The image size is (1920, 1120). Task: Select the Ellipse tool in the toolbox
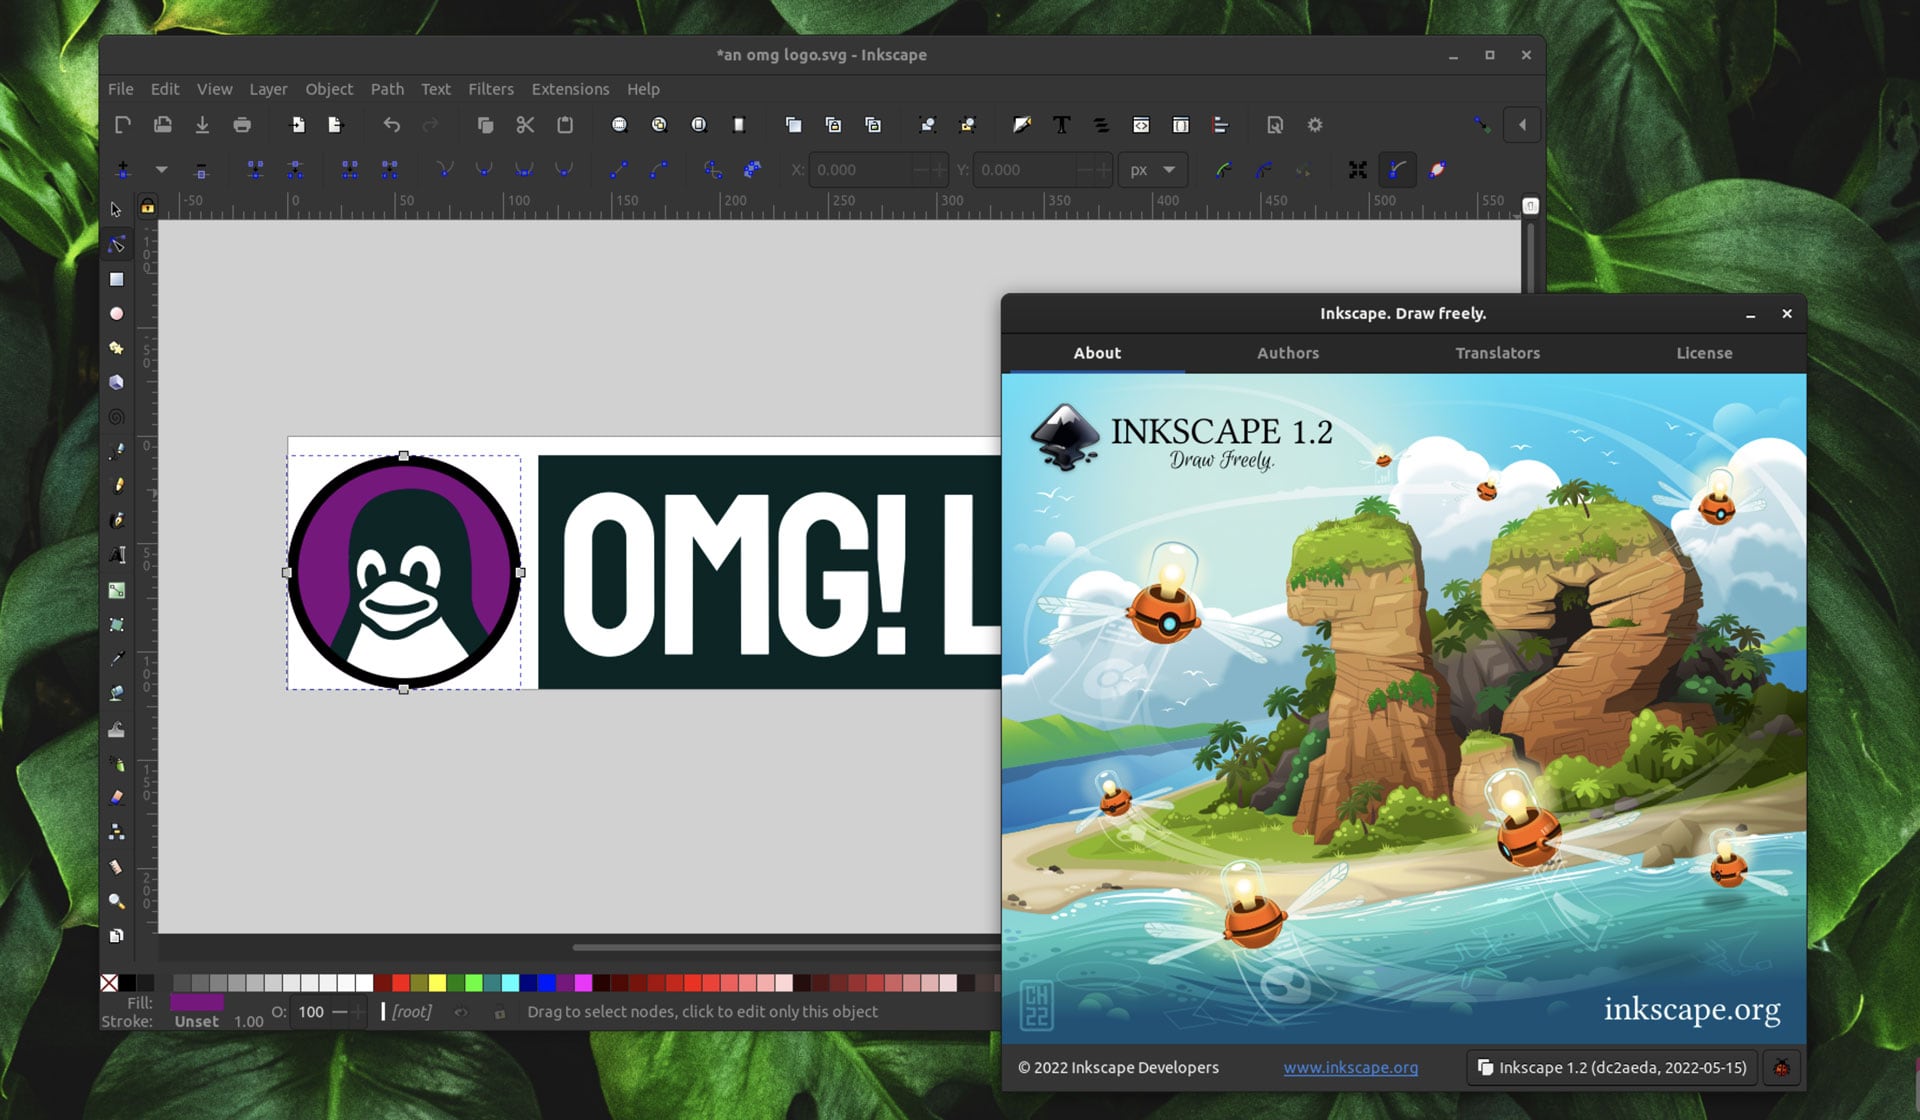(117, 313)
